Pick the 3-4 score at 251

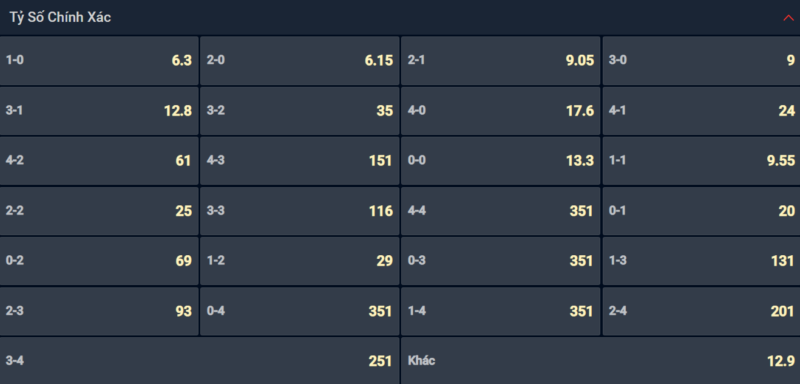[199, 361]
